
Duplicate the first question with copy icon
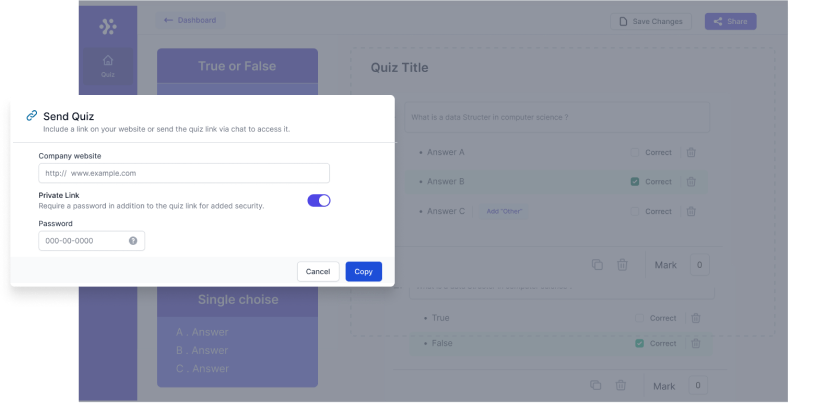[x=597, y=265]
